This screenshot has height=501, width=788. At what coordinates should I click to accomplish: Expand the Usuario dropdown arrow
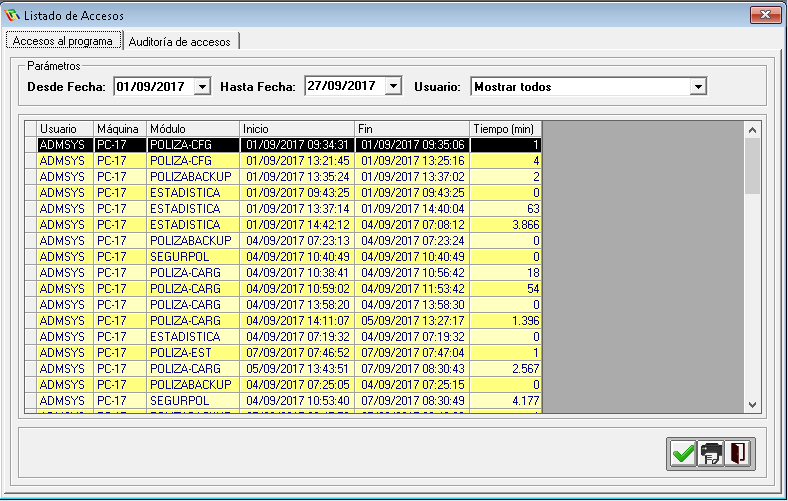698,87
